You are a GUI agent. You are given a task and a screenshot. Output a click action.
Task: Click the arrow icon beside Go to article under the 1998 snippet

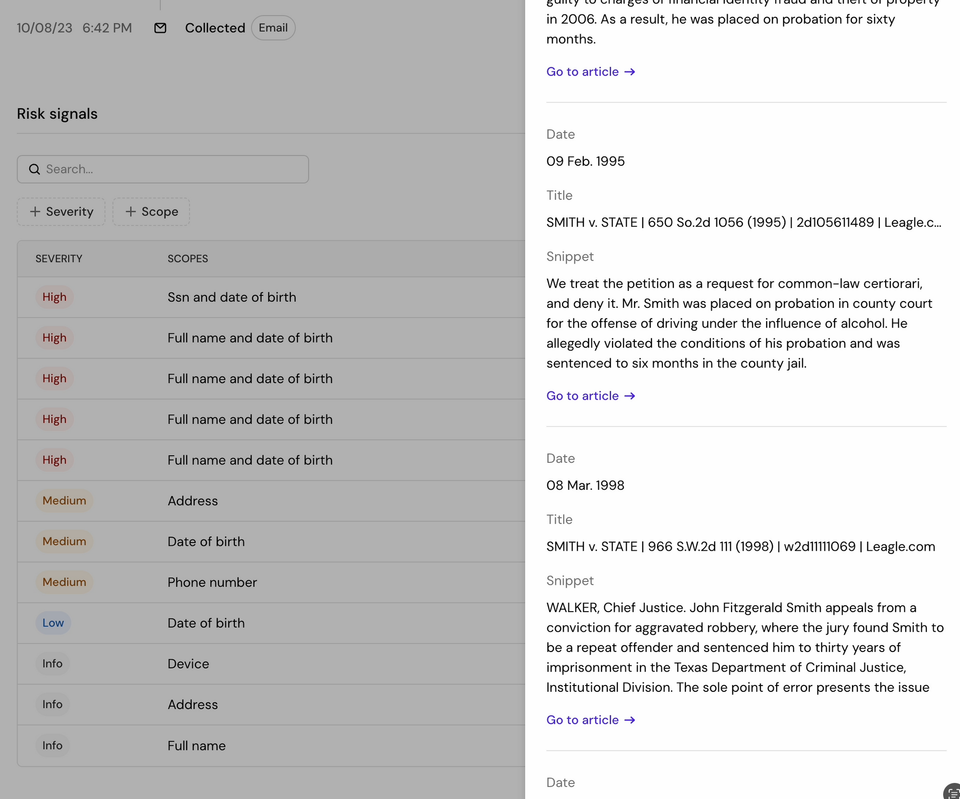click(x=629, y=719)
